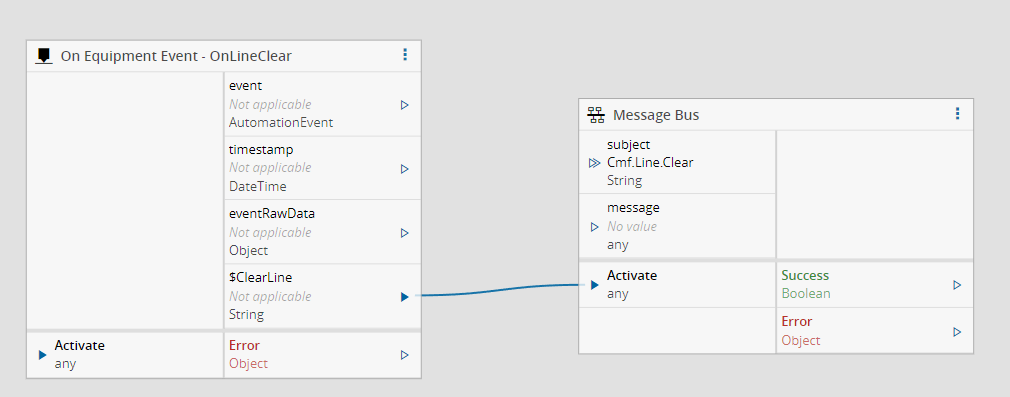
Task: Open the On Equipment Event task's three-dot menu
Action: pos(405,55)
